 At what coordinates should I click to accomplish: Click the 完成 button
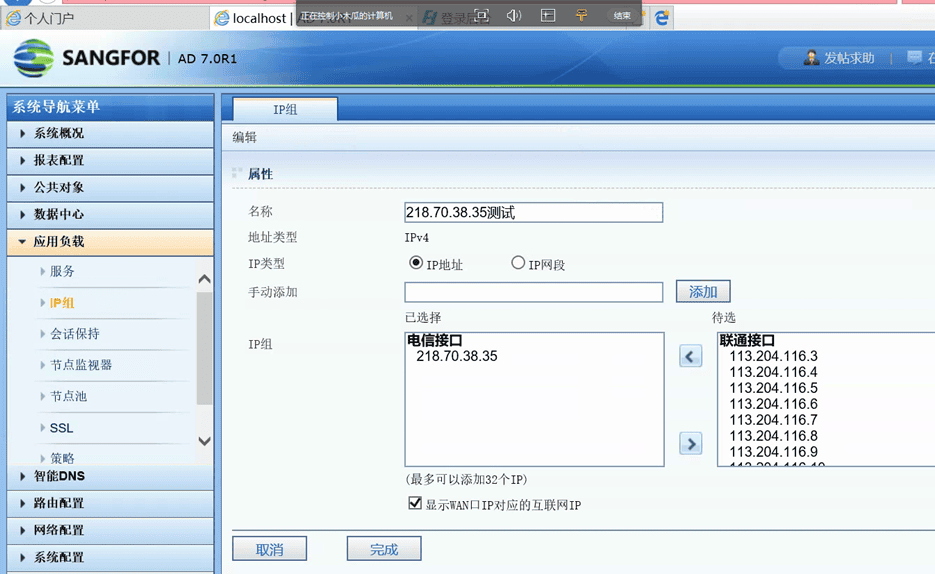click(x=384, y=549)
